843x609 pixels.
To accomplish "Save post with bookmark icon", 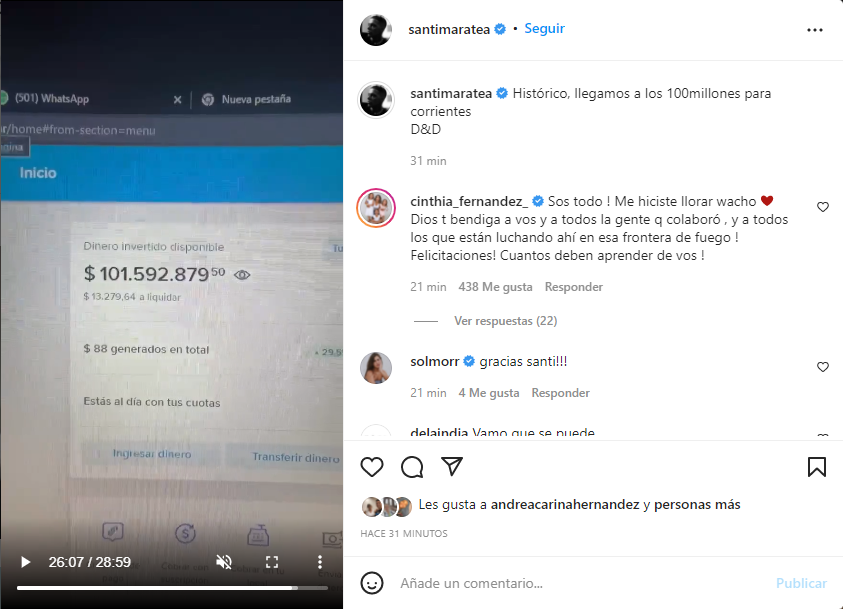I will [x=817, y=467].
